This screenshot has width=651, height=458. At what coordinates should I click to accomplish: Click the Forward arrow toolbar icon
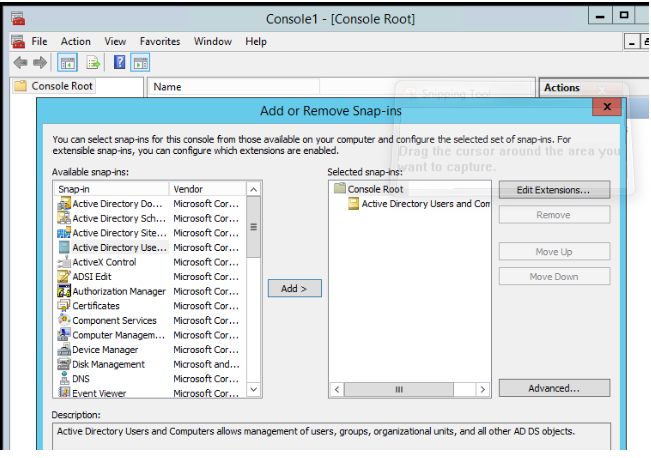[x=40, y=63]
